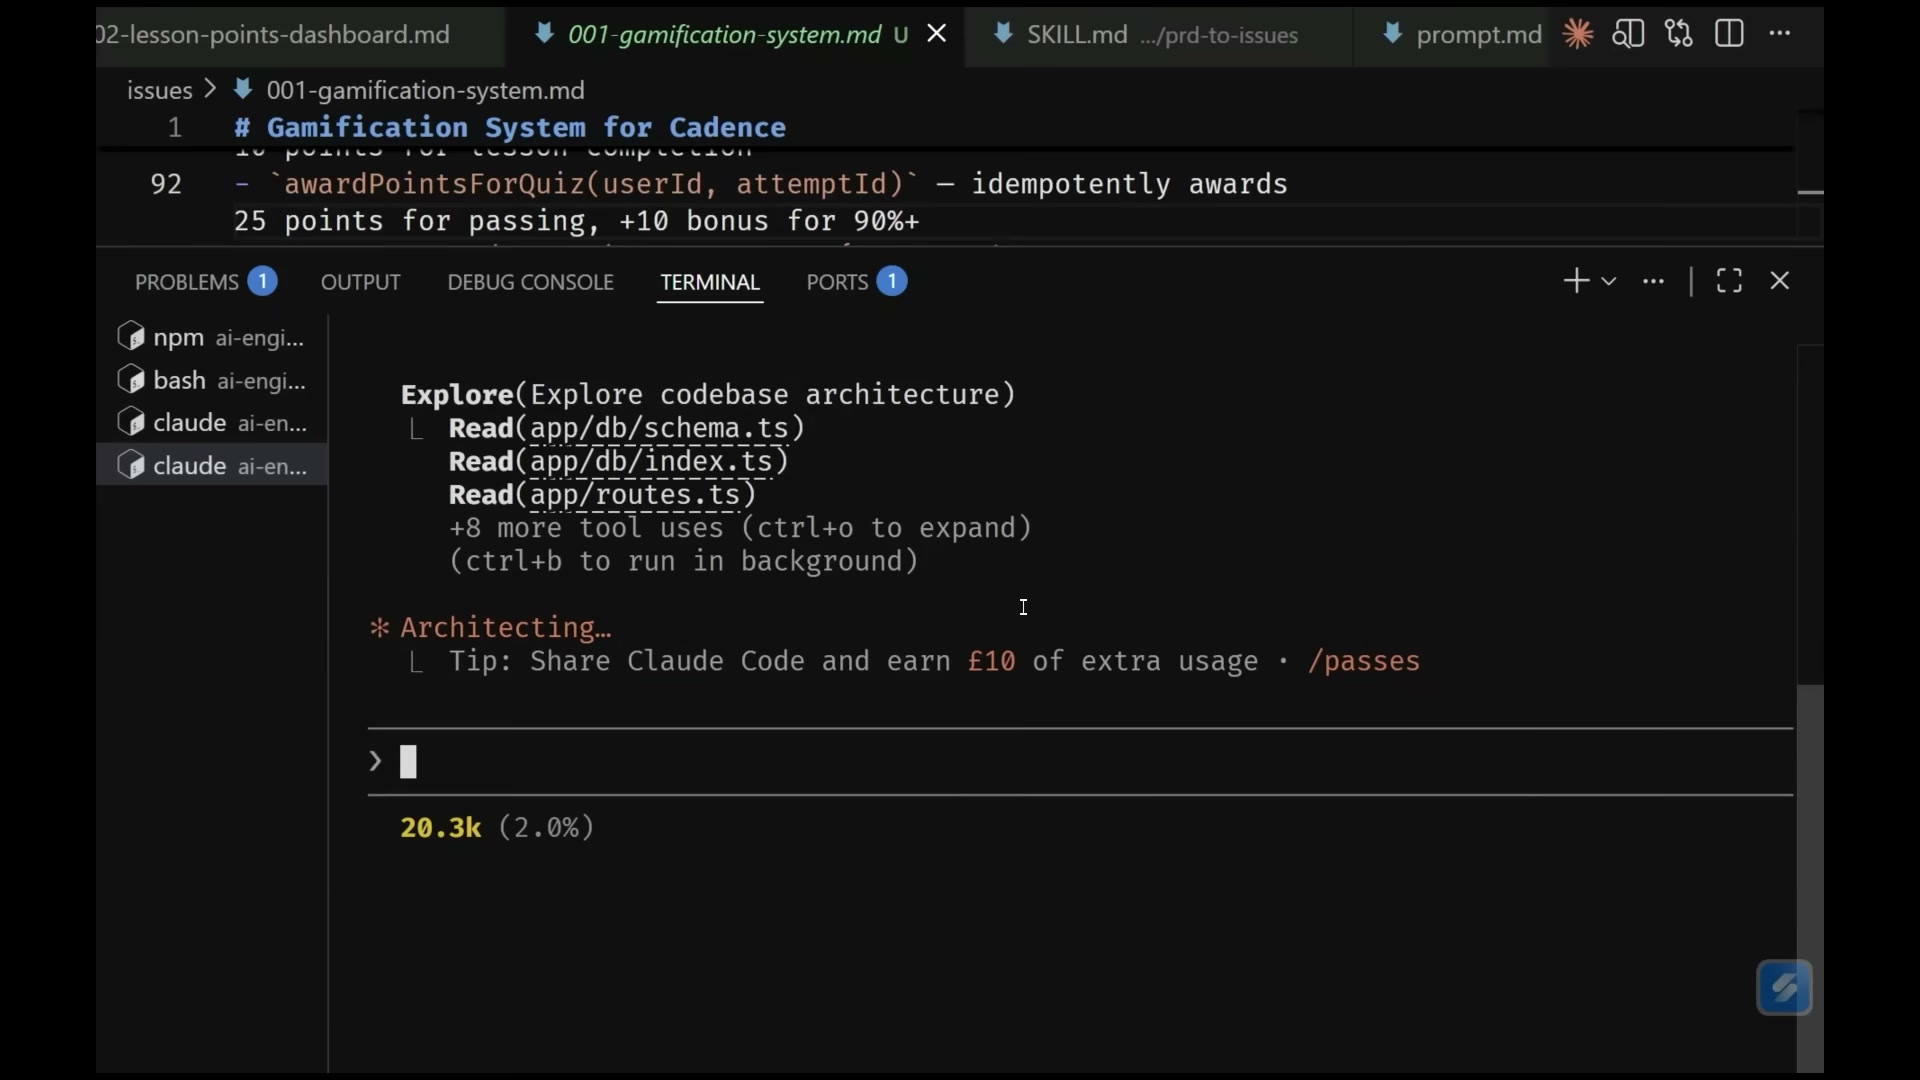The width and height of the screenshot is (1920, 1080).
Task: Select the npm terminal session
Action: pos(212,337)
